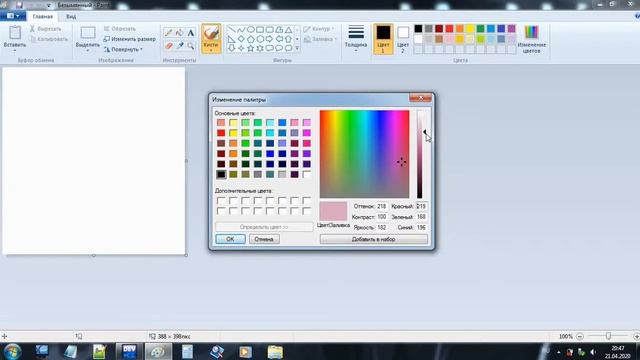The width and height of the screenshot is (640, 360).
Task: Choose the Five-point star shape
Action: (x=251, y=48)
